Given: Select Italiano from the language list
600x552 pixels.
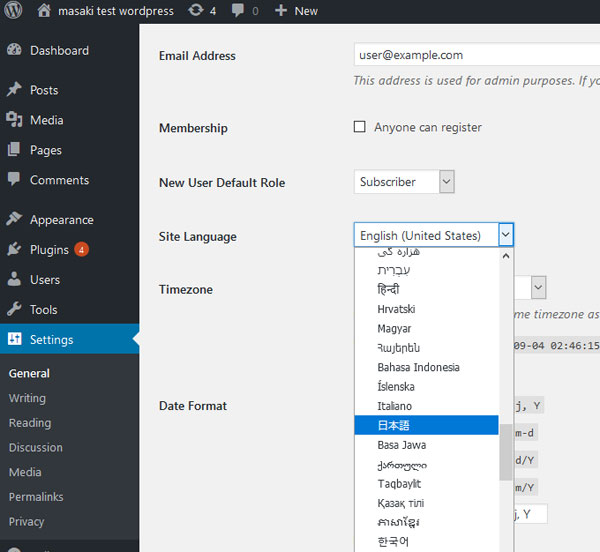Looking at the screenshot, I should [x=426, y=406].
